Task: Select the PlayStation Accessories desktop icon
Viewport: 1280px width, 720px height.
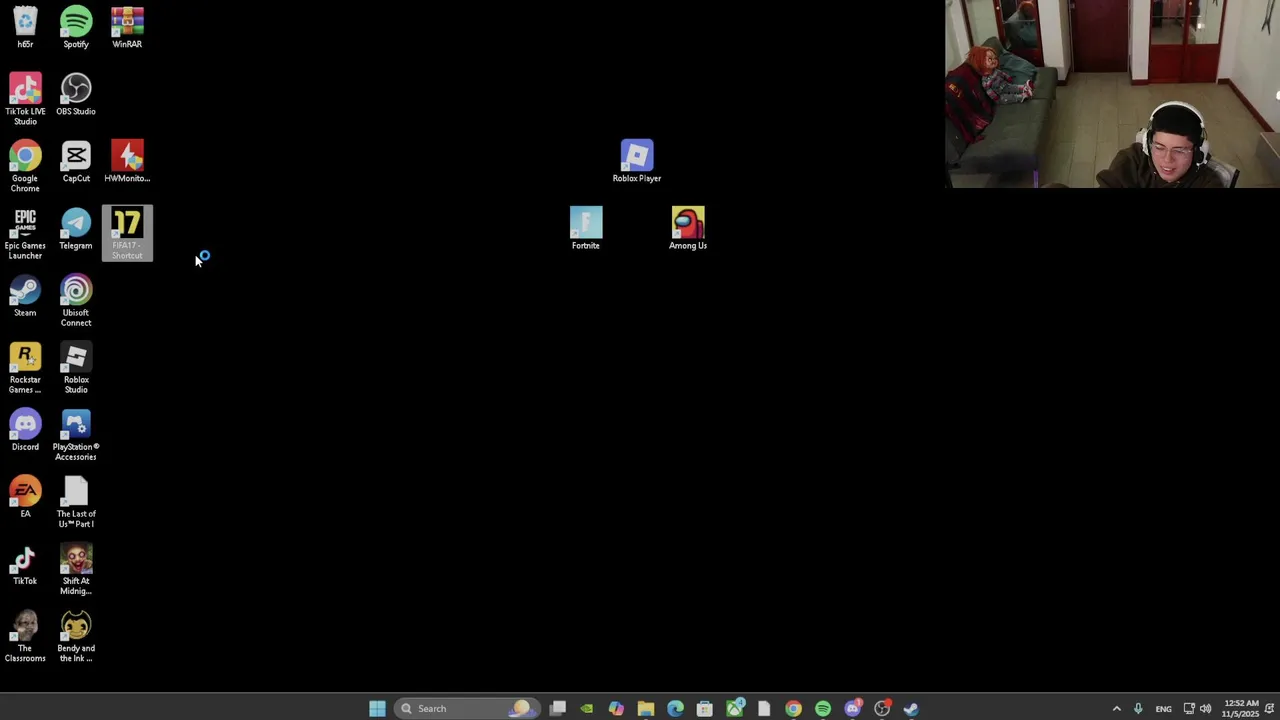Action: [76, 434]
